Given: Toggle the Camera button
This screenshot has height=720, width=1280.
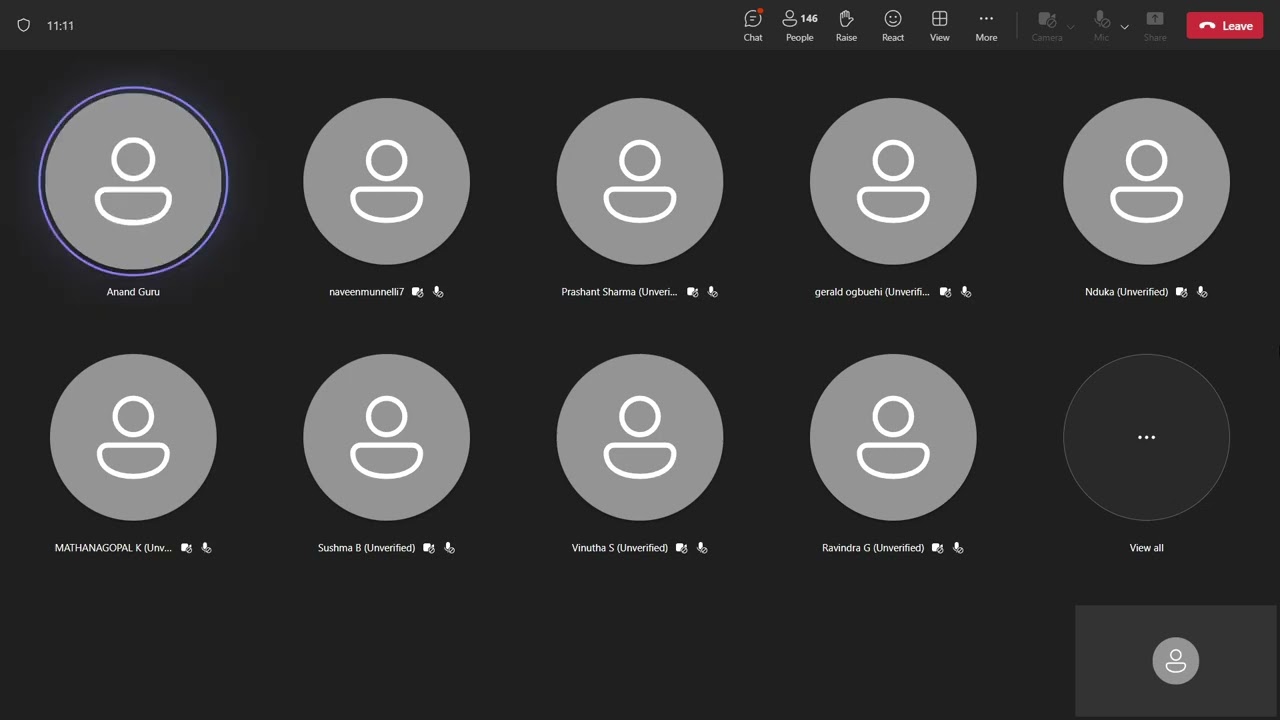Looking at the screenshot, I should [1047, 26].
